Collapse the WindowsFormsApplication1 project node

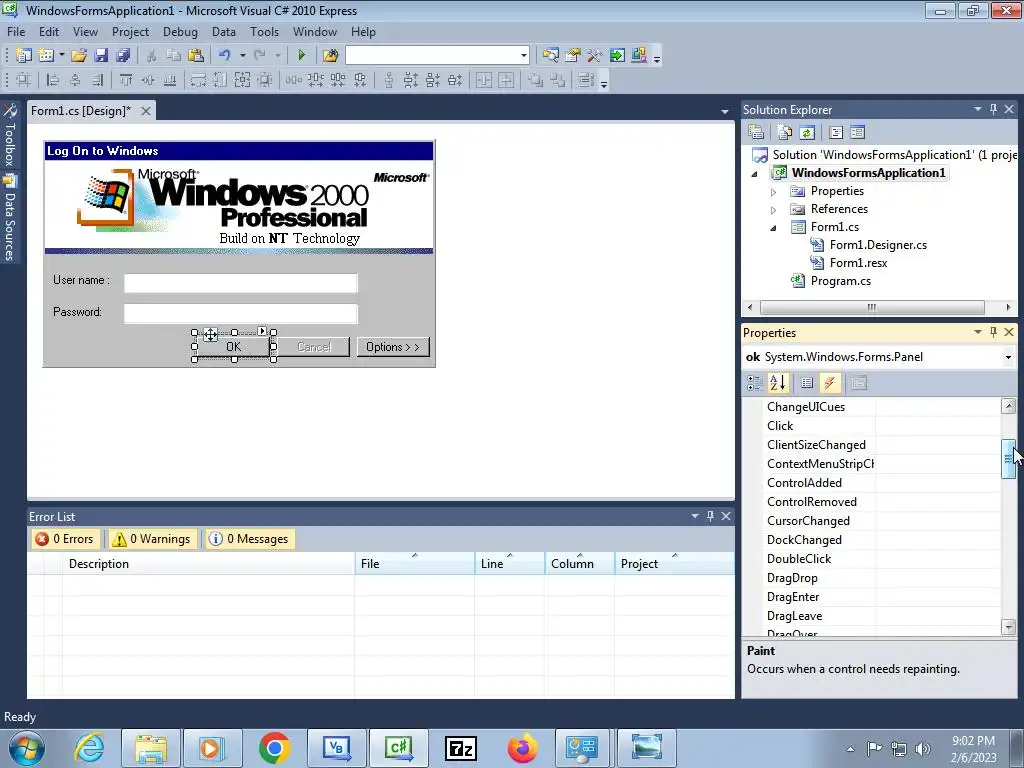(x=754, y=174)
